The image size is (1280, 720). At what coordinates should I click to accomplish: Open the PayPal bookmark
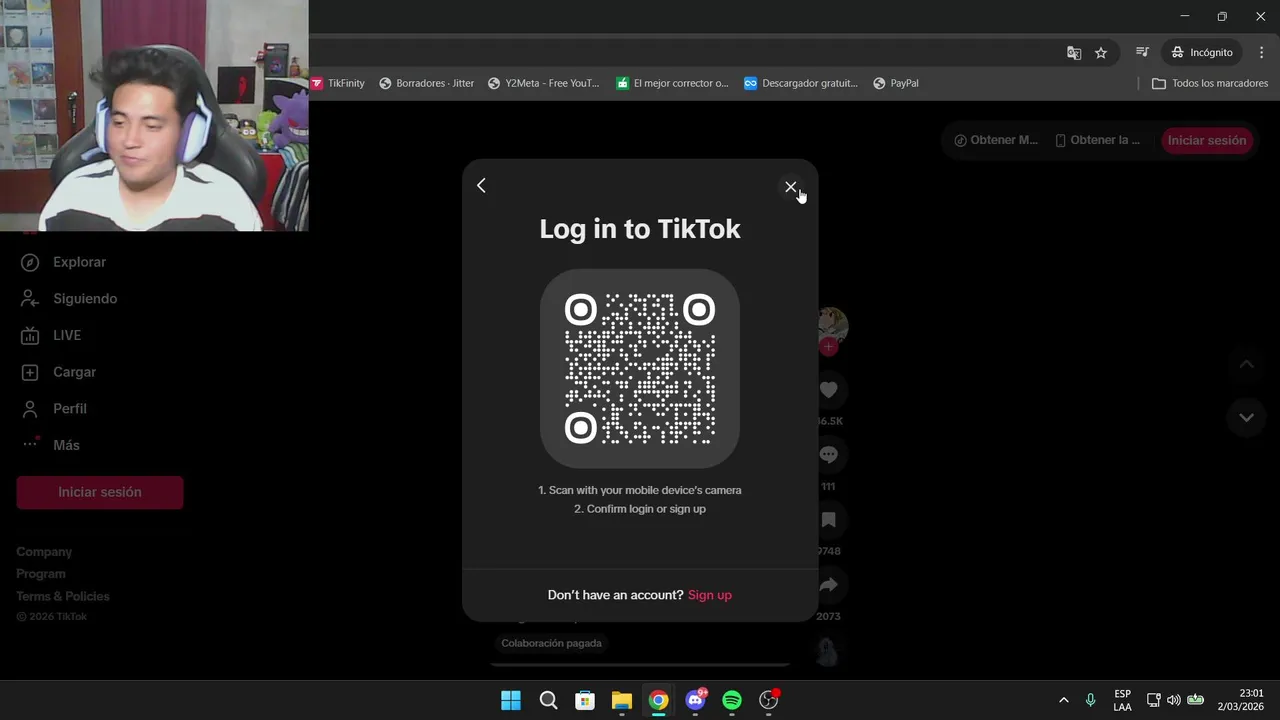tap(896, 83)
